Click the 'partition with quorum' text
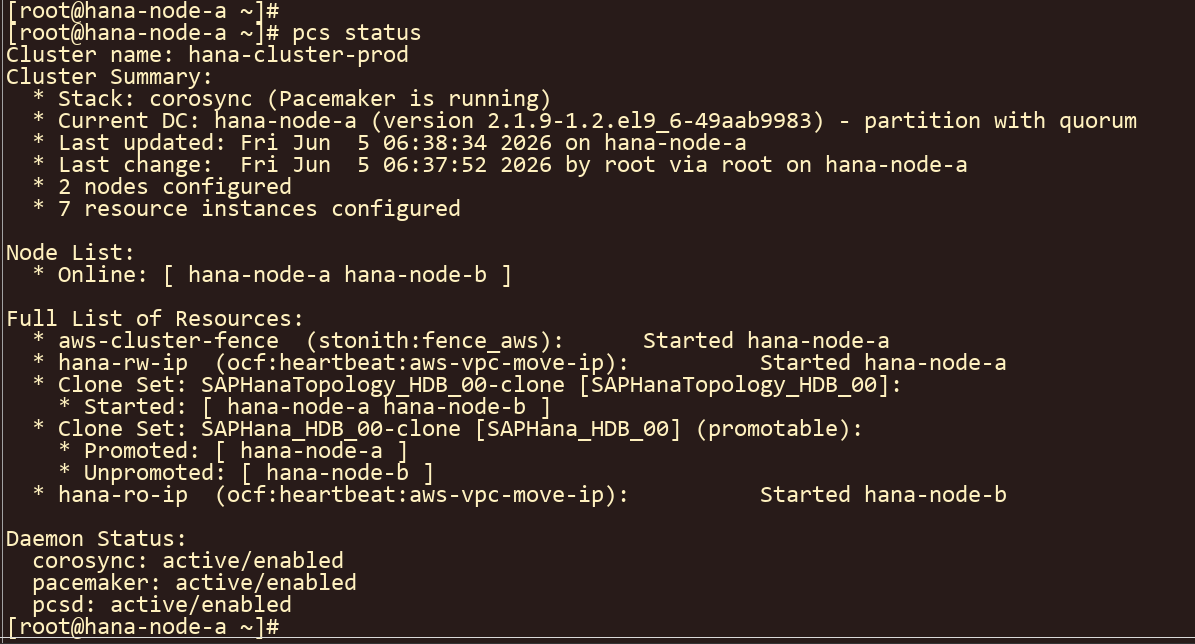 coord(1000,121)
